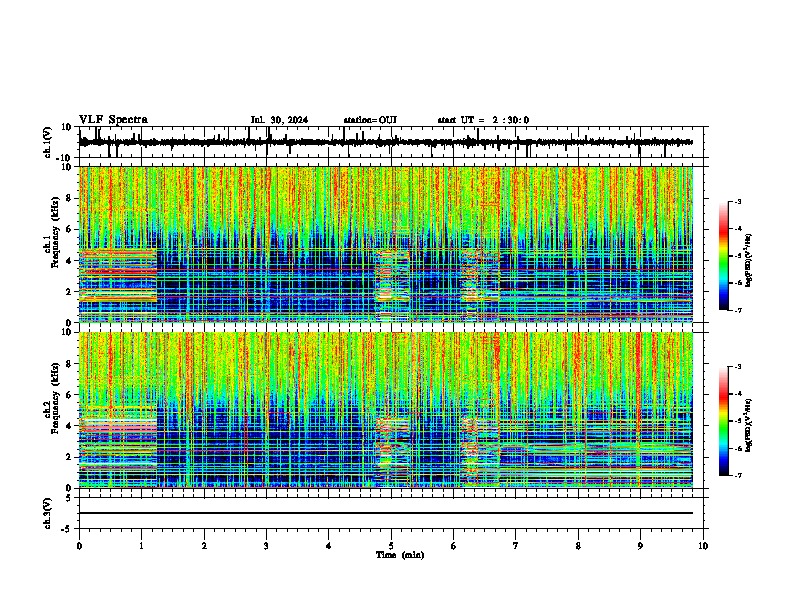This screenshot has height=612, width=792.
Task: Click the flat ch.3 voltage trace line
Action: click(x=386, y=513)
